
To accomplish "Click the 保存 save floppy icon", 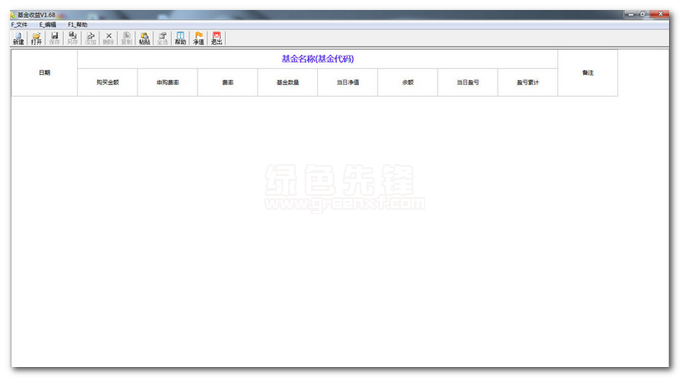I will (55, 38).
